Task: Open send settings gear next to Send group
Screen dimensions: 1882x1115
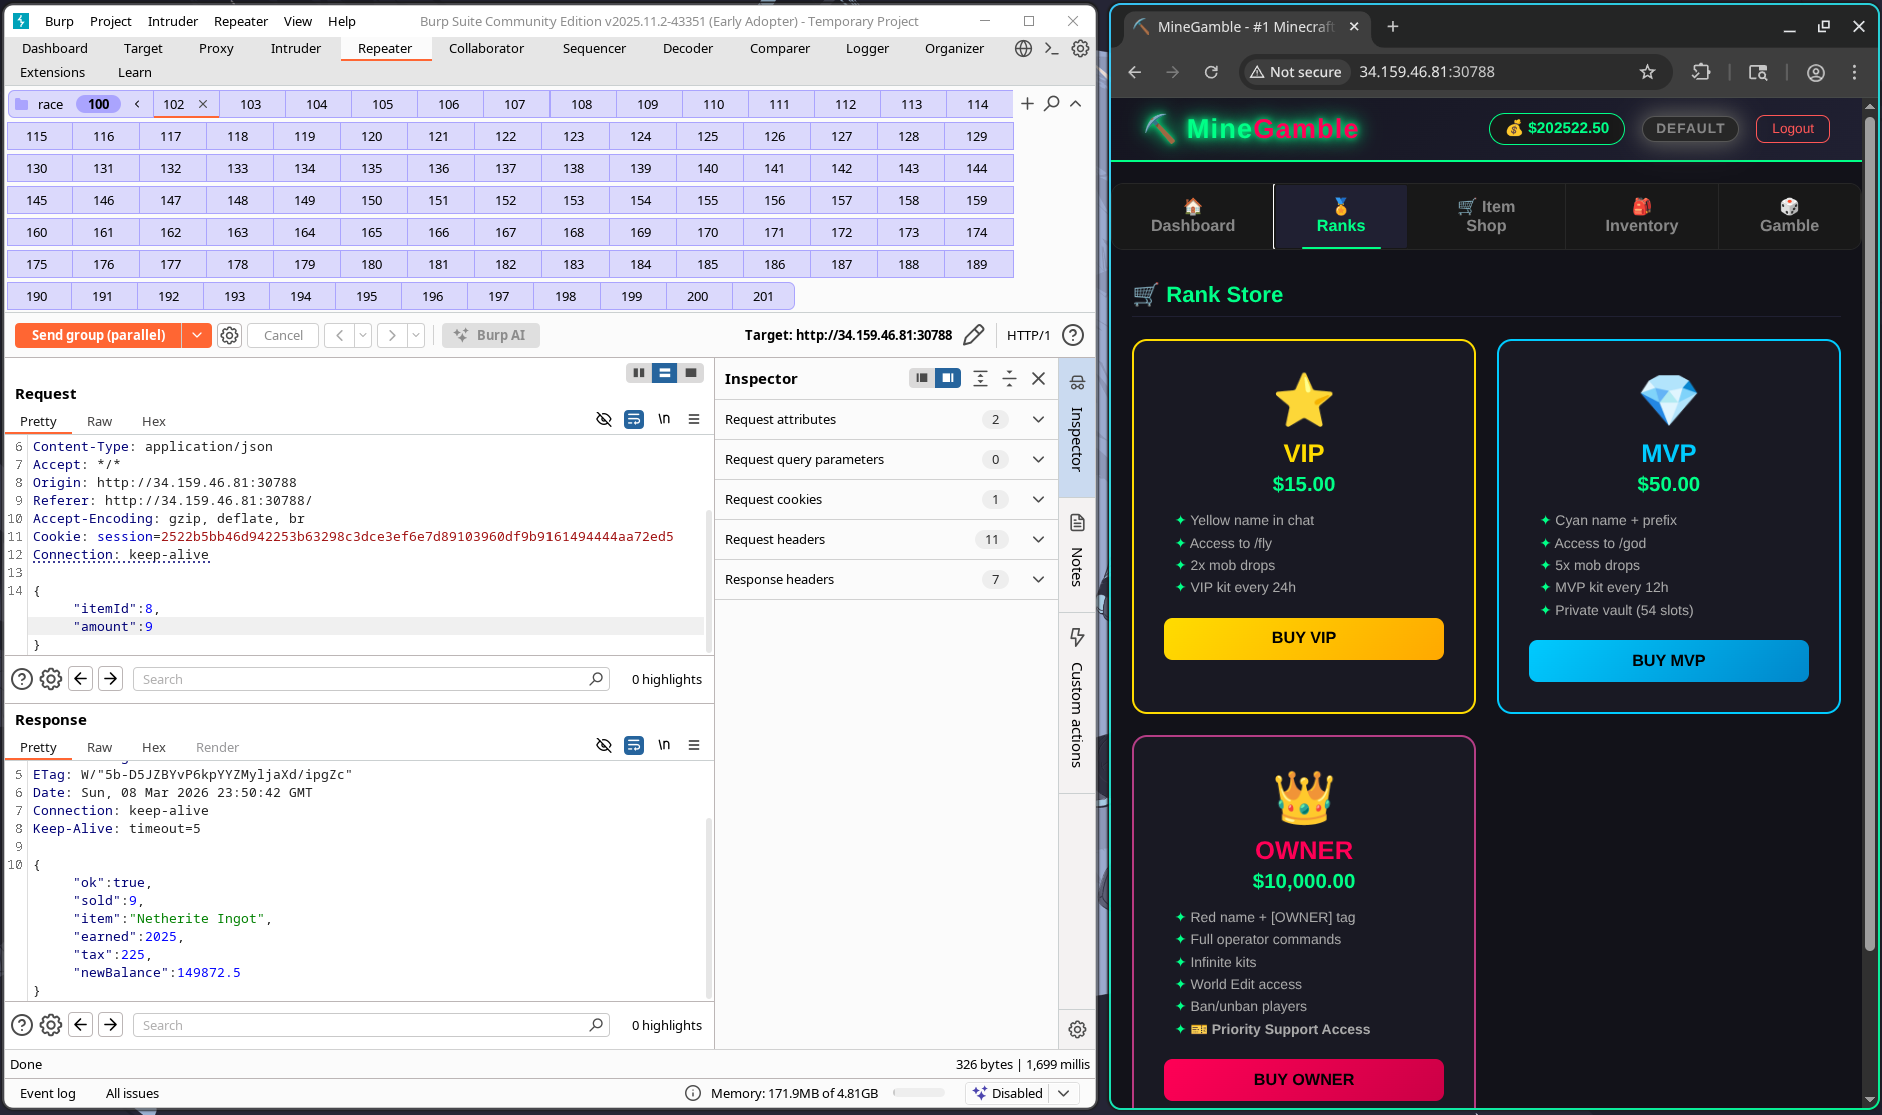Action: [x=230, y=335]
